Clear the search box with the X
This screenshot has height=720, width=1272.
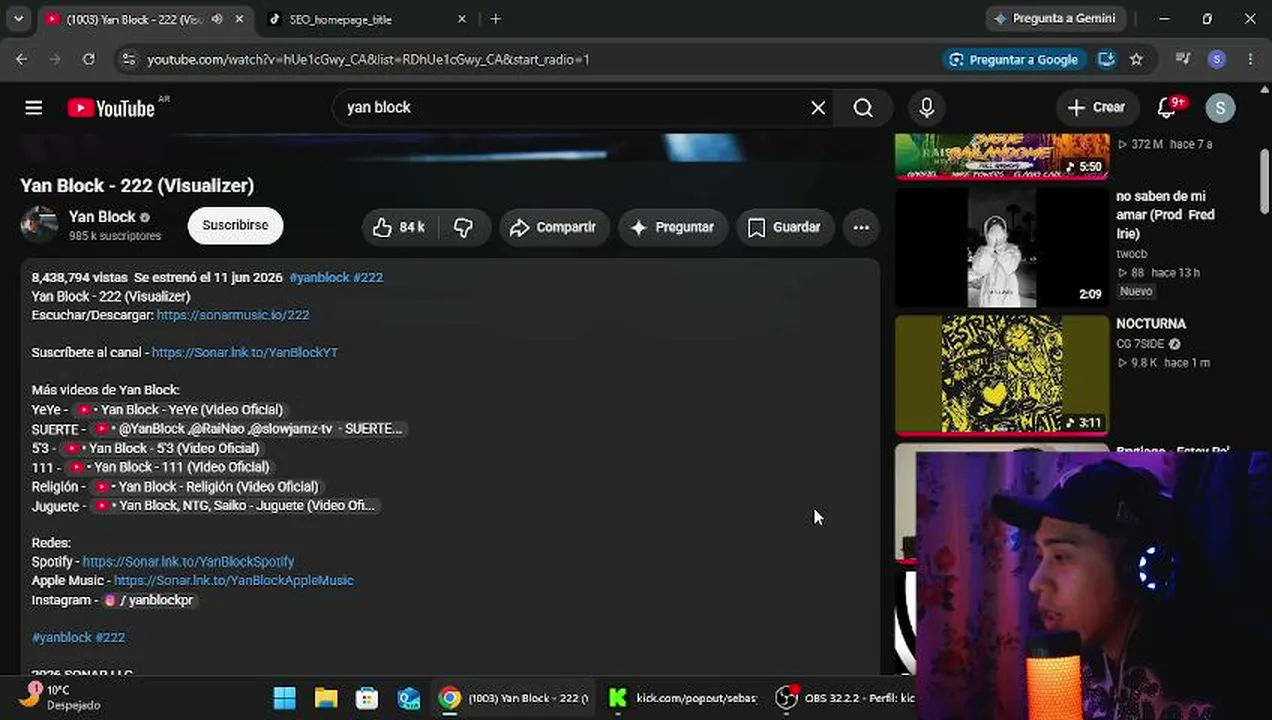tap(818, 108)
